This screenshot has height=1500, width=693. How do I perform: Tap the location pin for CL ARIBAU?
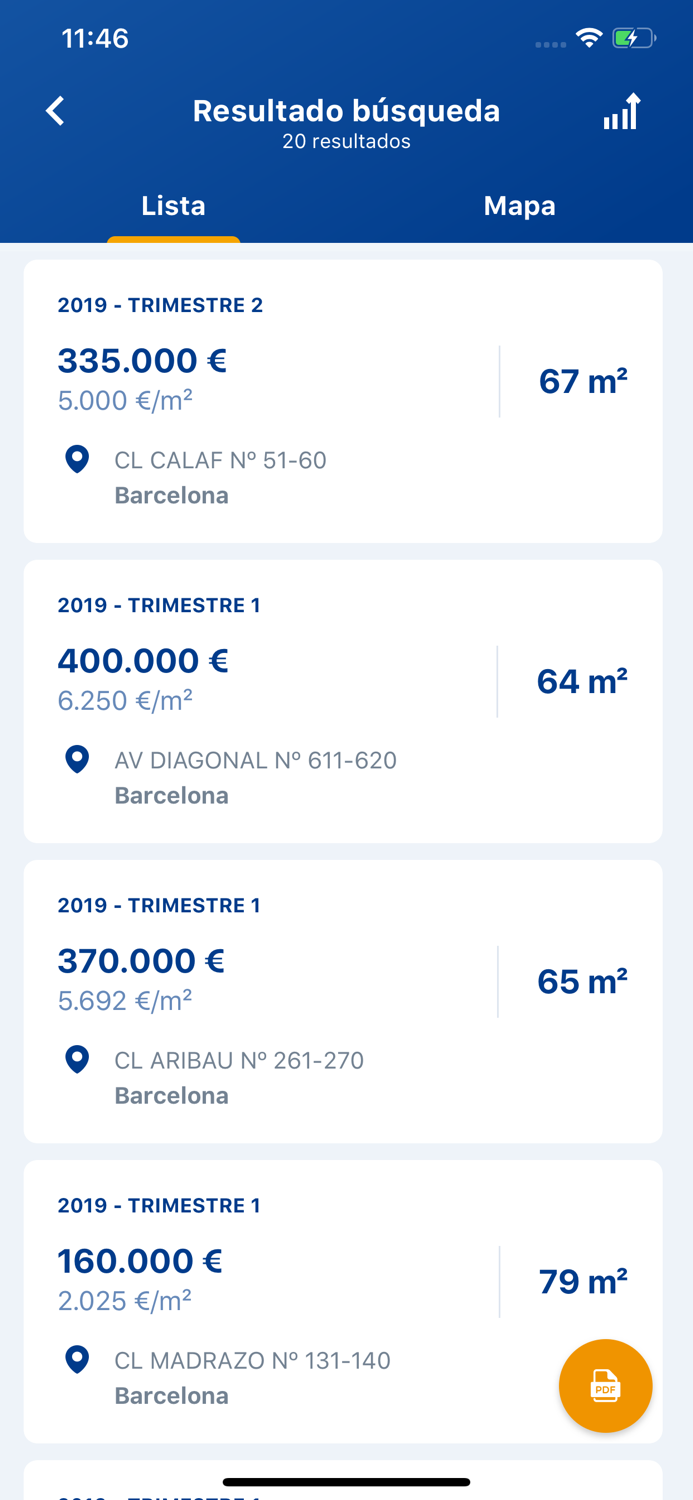click(77, 1059)
